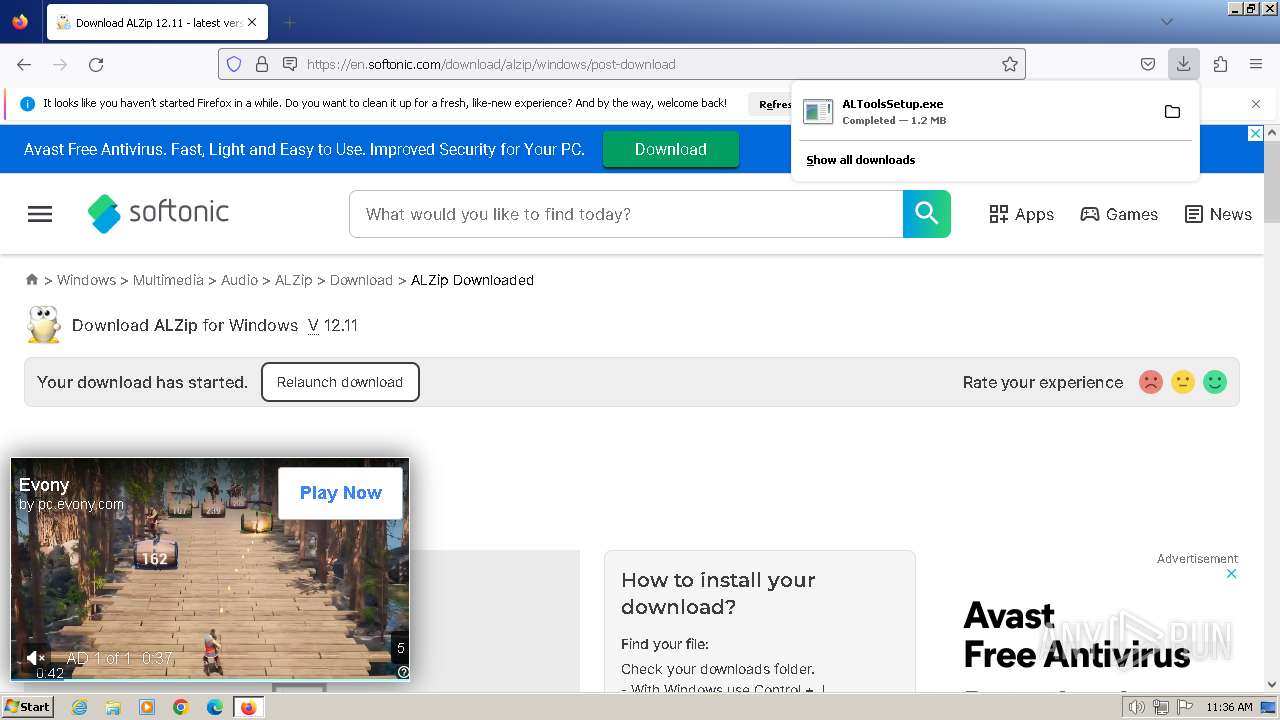Launch Internet Explorer from the taskbar

tap(80, 707)
